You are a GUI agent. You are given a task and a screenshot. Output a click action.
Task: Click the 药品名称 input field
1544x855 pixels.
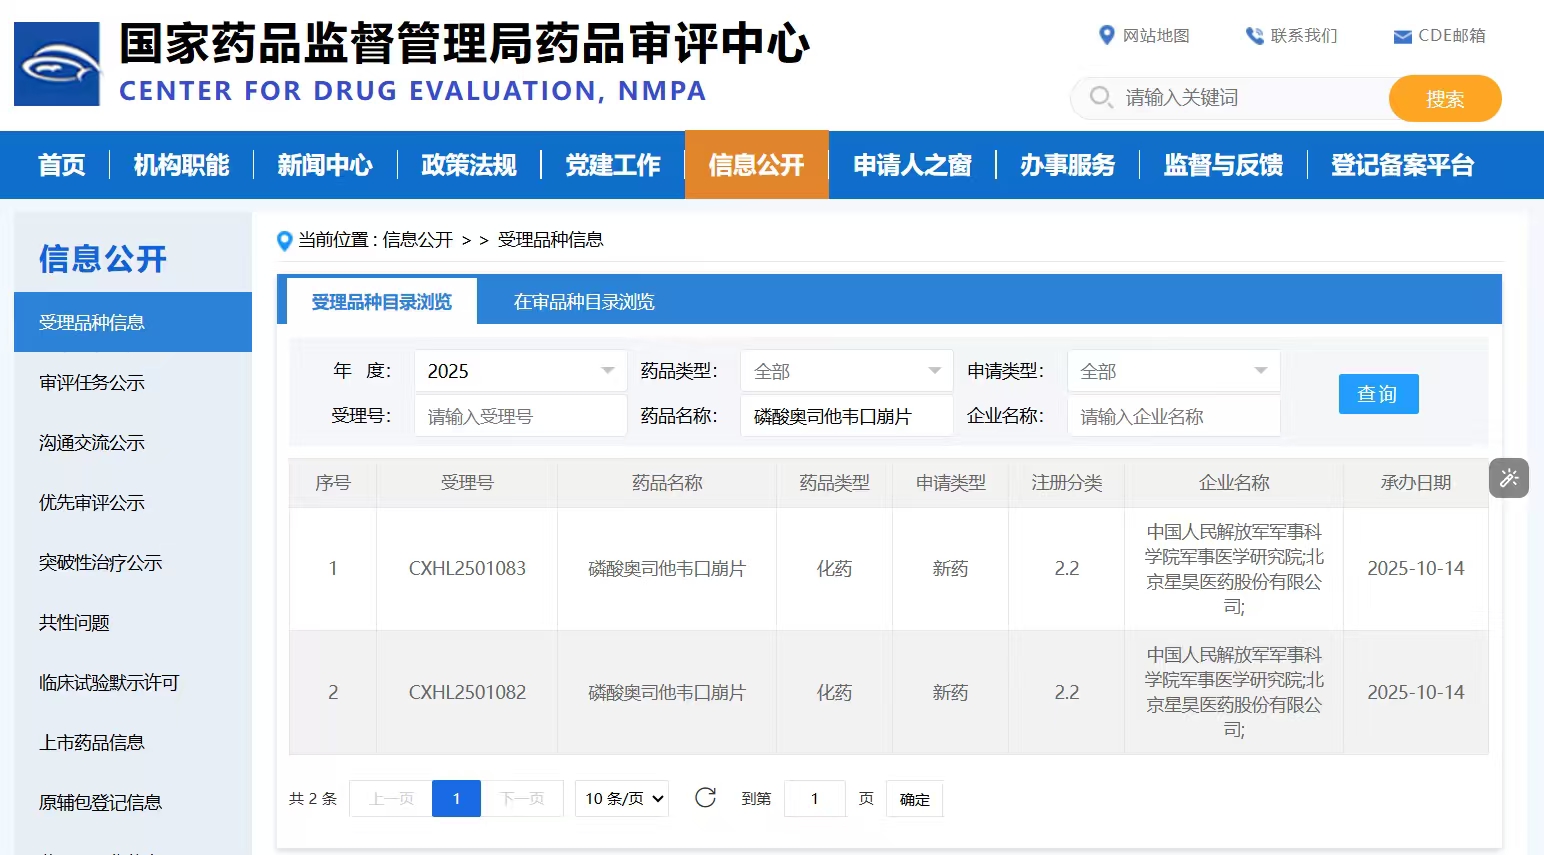click(847, 416)
